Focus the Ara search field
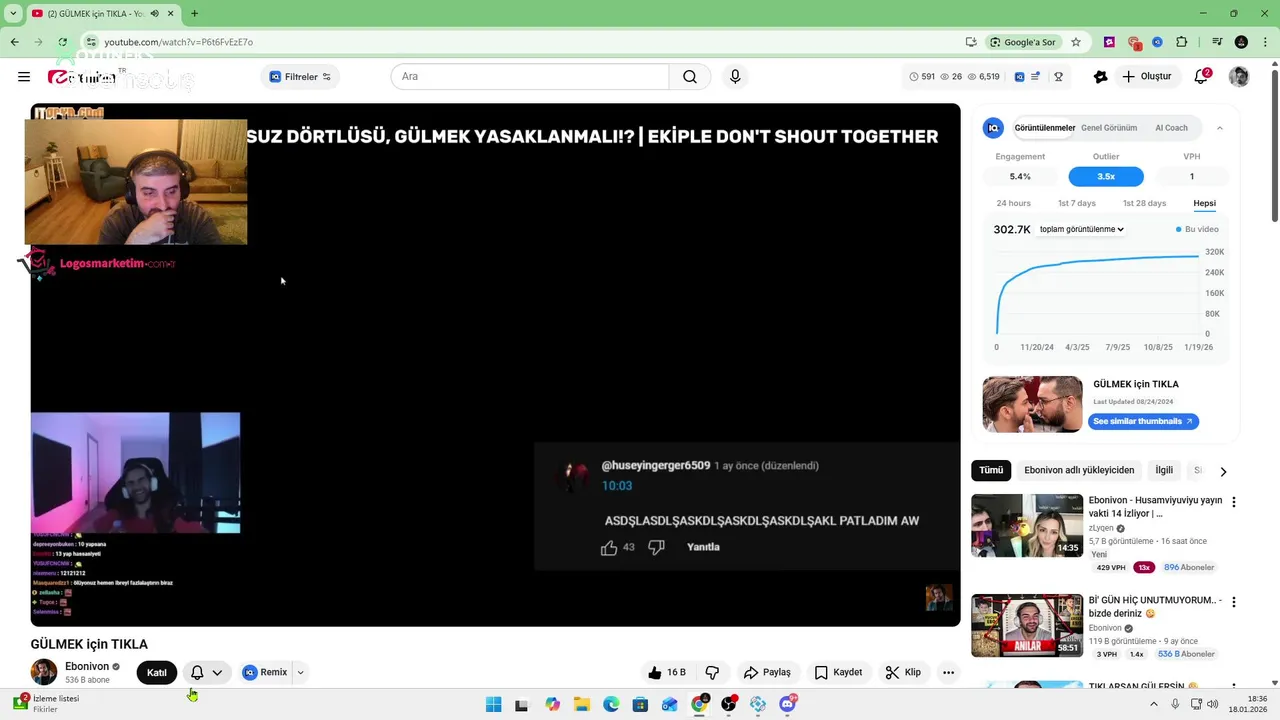 [528, 77]
